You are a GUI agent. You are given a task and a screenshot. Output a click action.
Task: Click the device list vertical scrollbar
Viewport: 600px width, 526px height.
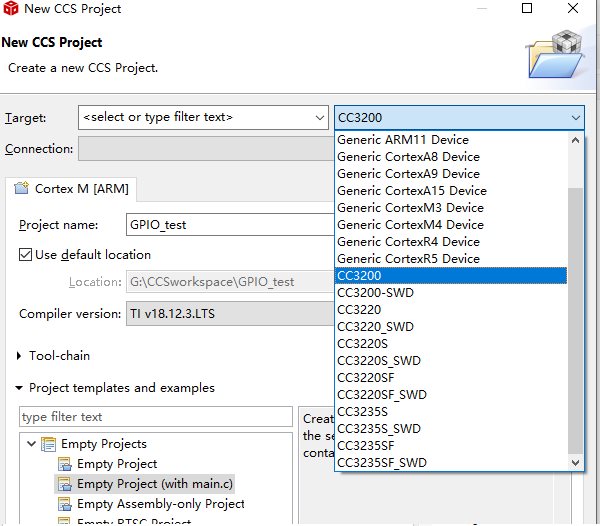(x=575, y=300)
